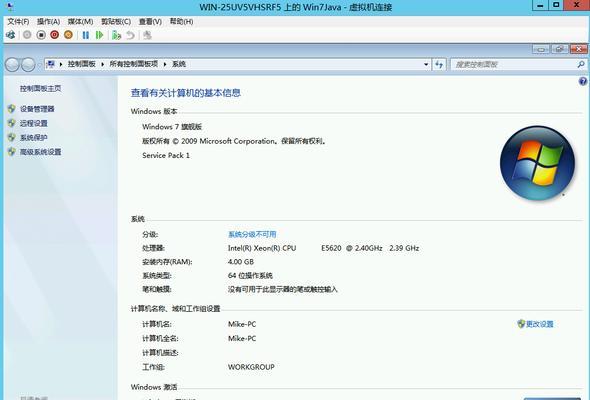Click 系统 breadcrumb segment
590x400 pixels.
[179, 64]
